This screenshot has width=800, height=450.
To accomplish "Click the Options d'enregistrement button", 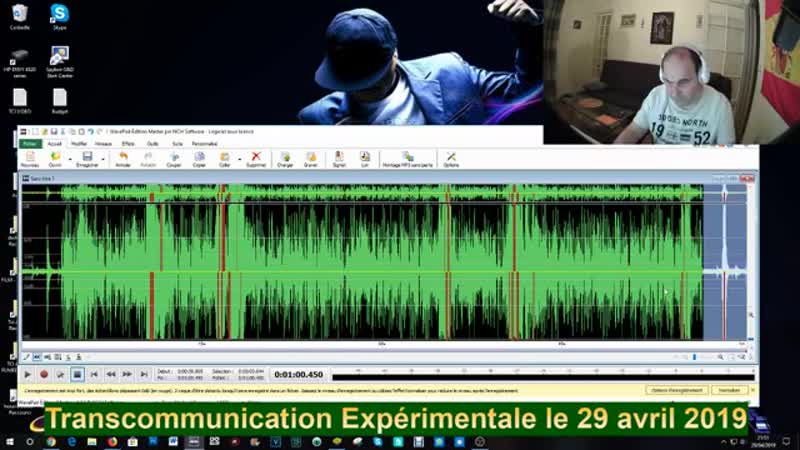I will tap(677, 390).
